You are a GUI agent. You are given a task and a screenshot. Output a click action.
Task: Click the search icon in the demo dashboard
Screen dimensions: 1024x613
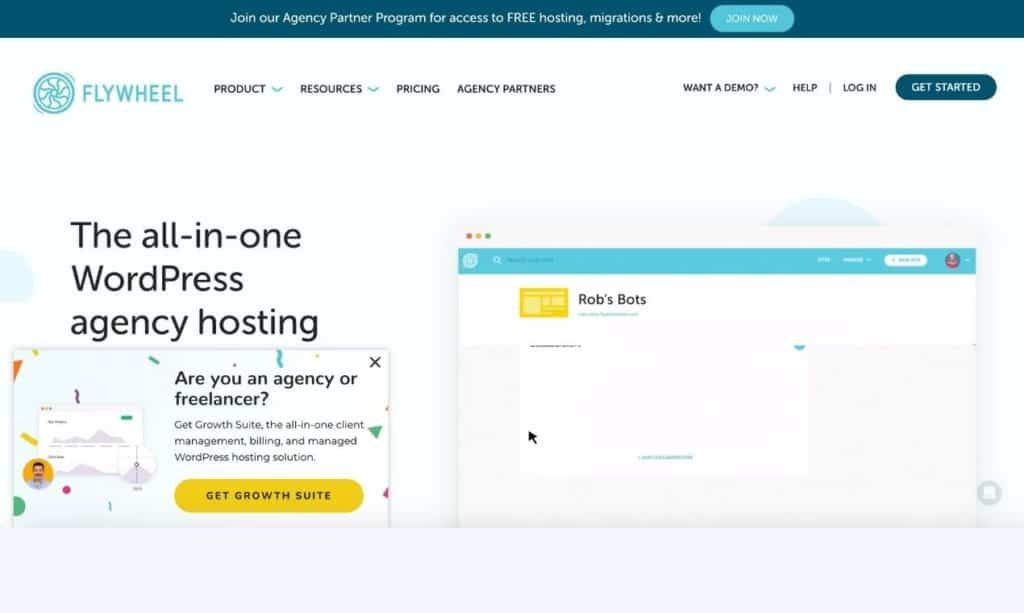tap(497, 260)
